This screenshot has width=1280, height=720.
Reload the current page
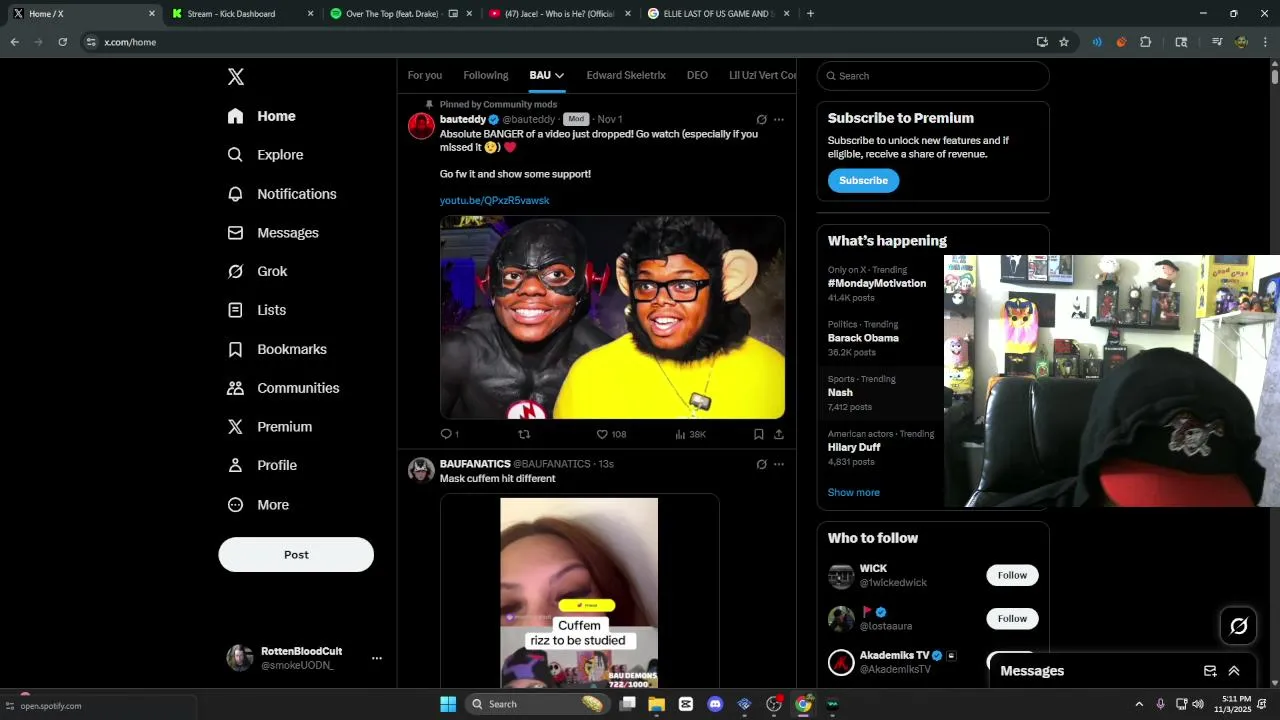pos(63,42)
